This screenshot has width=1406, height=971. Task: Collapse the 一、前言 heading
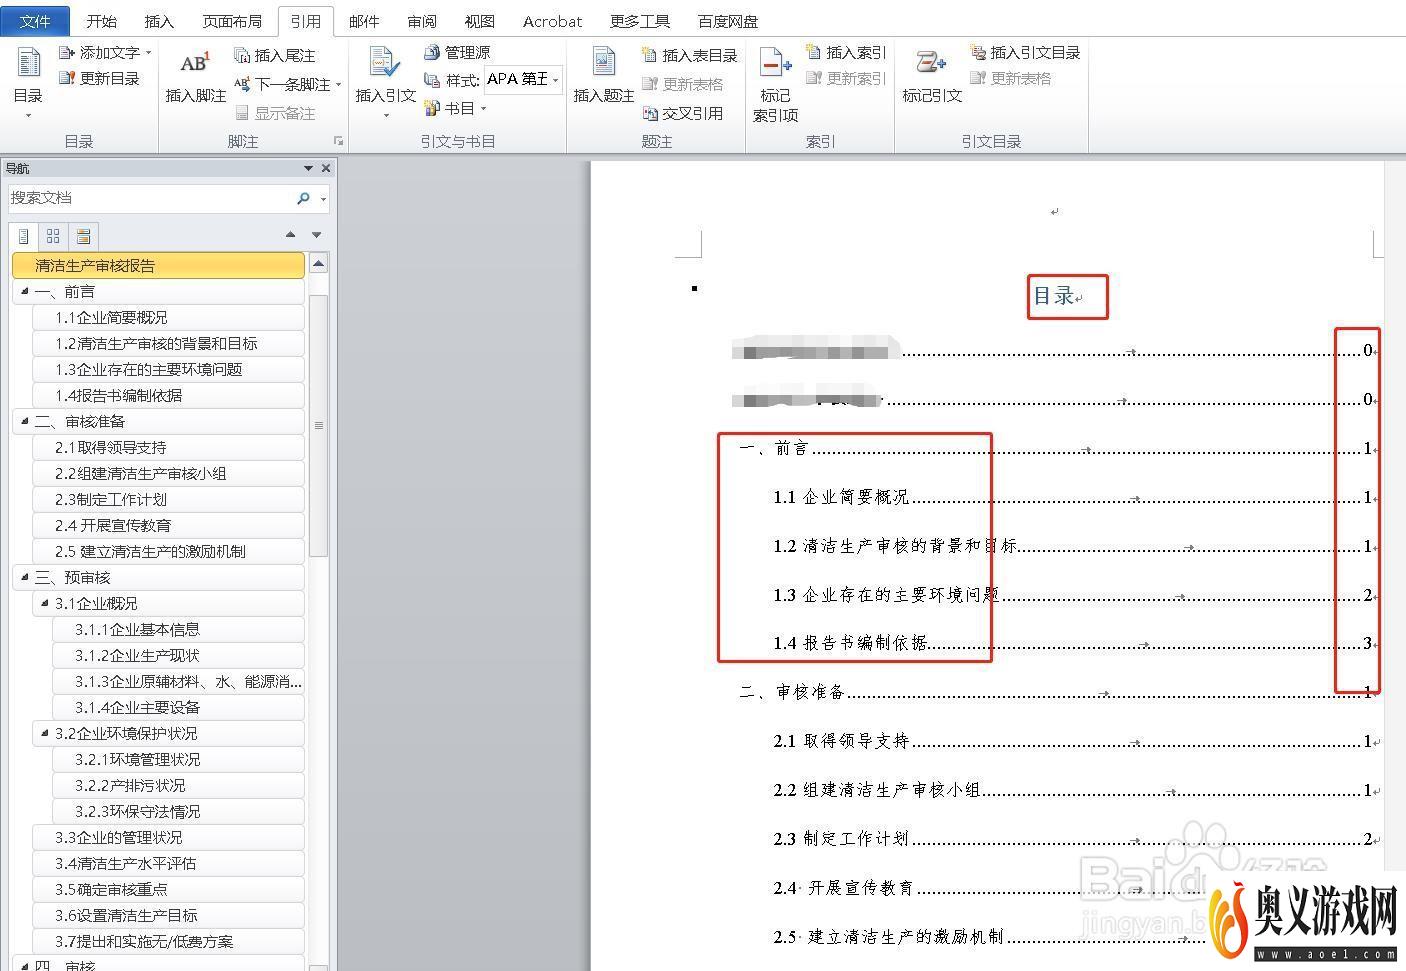[25, 291]
